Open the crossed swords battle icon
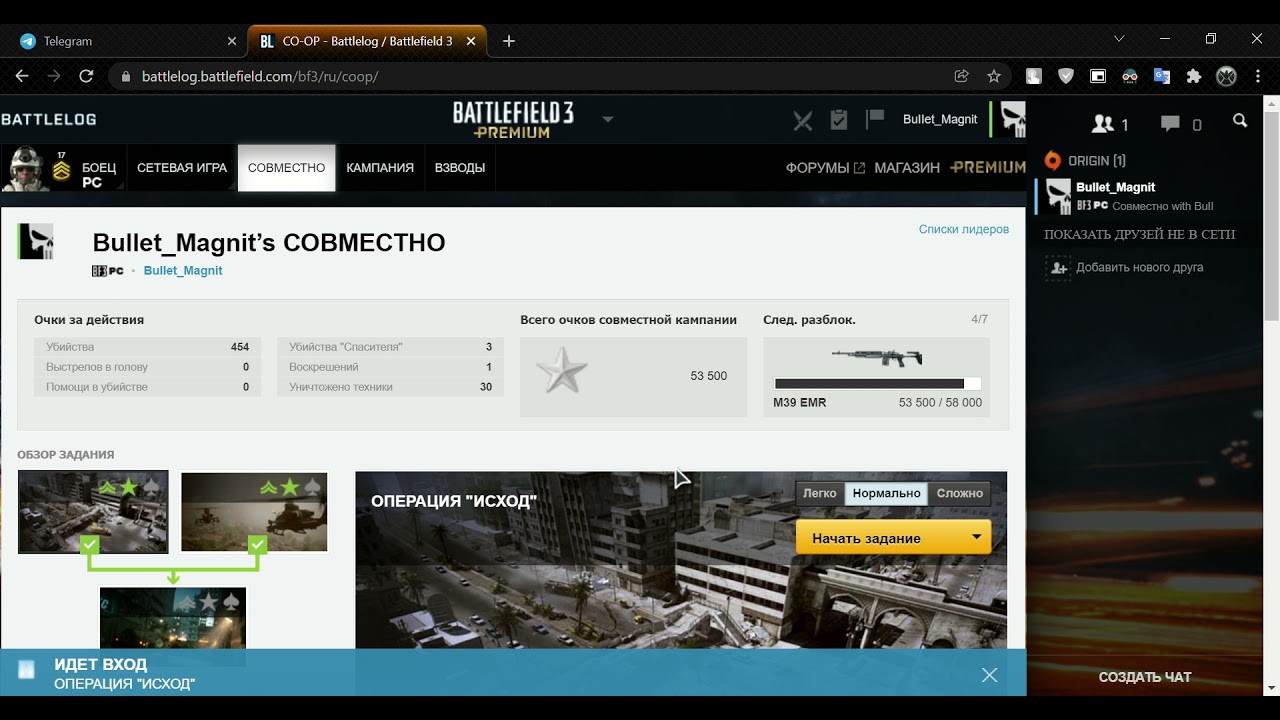 (803, 120)
